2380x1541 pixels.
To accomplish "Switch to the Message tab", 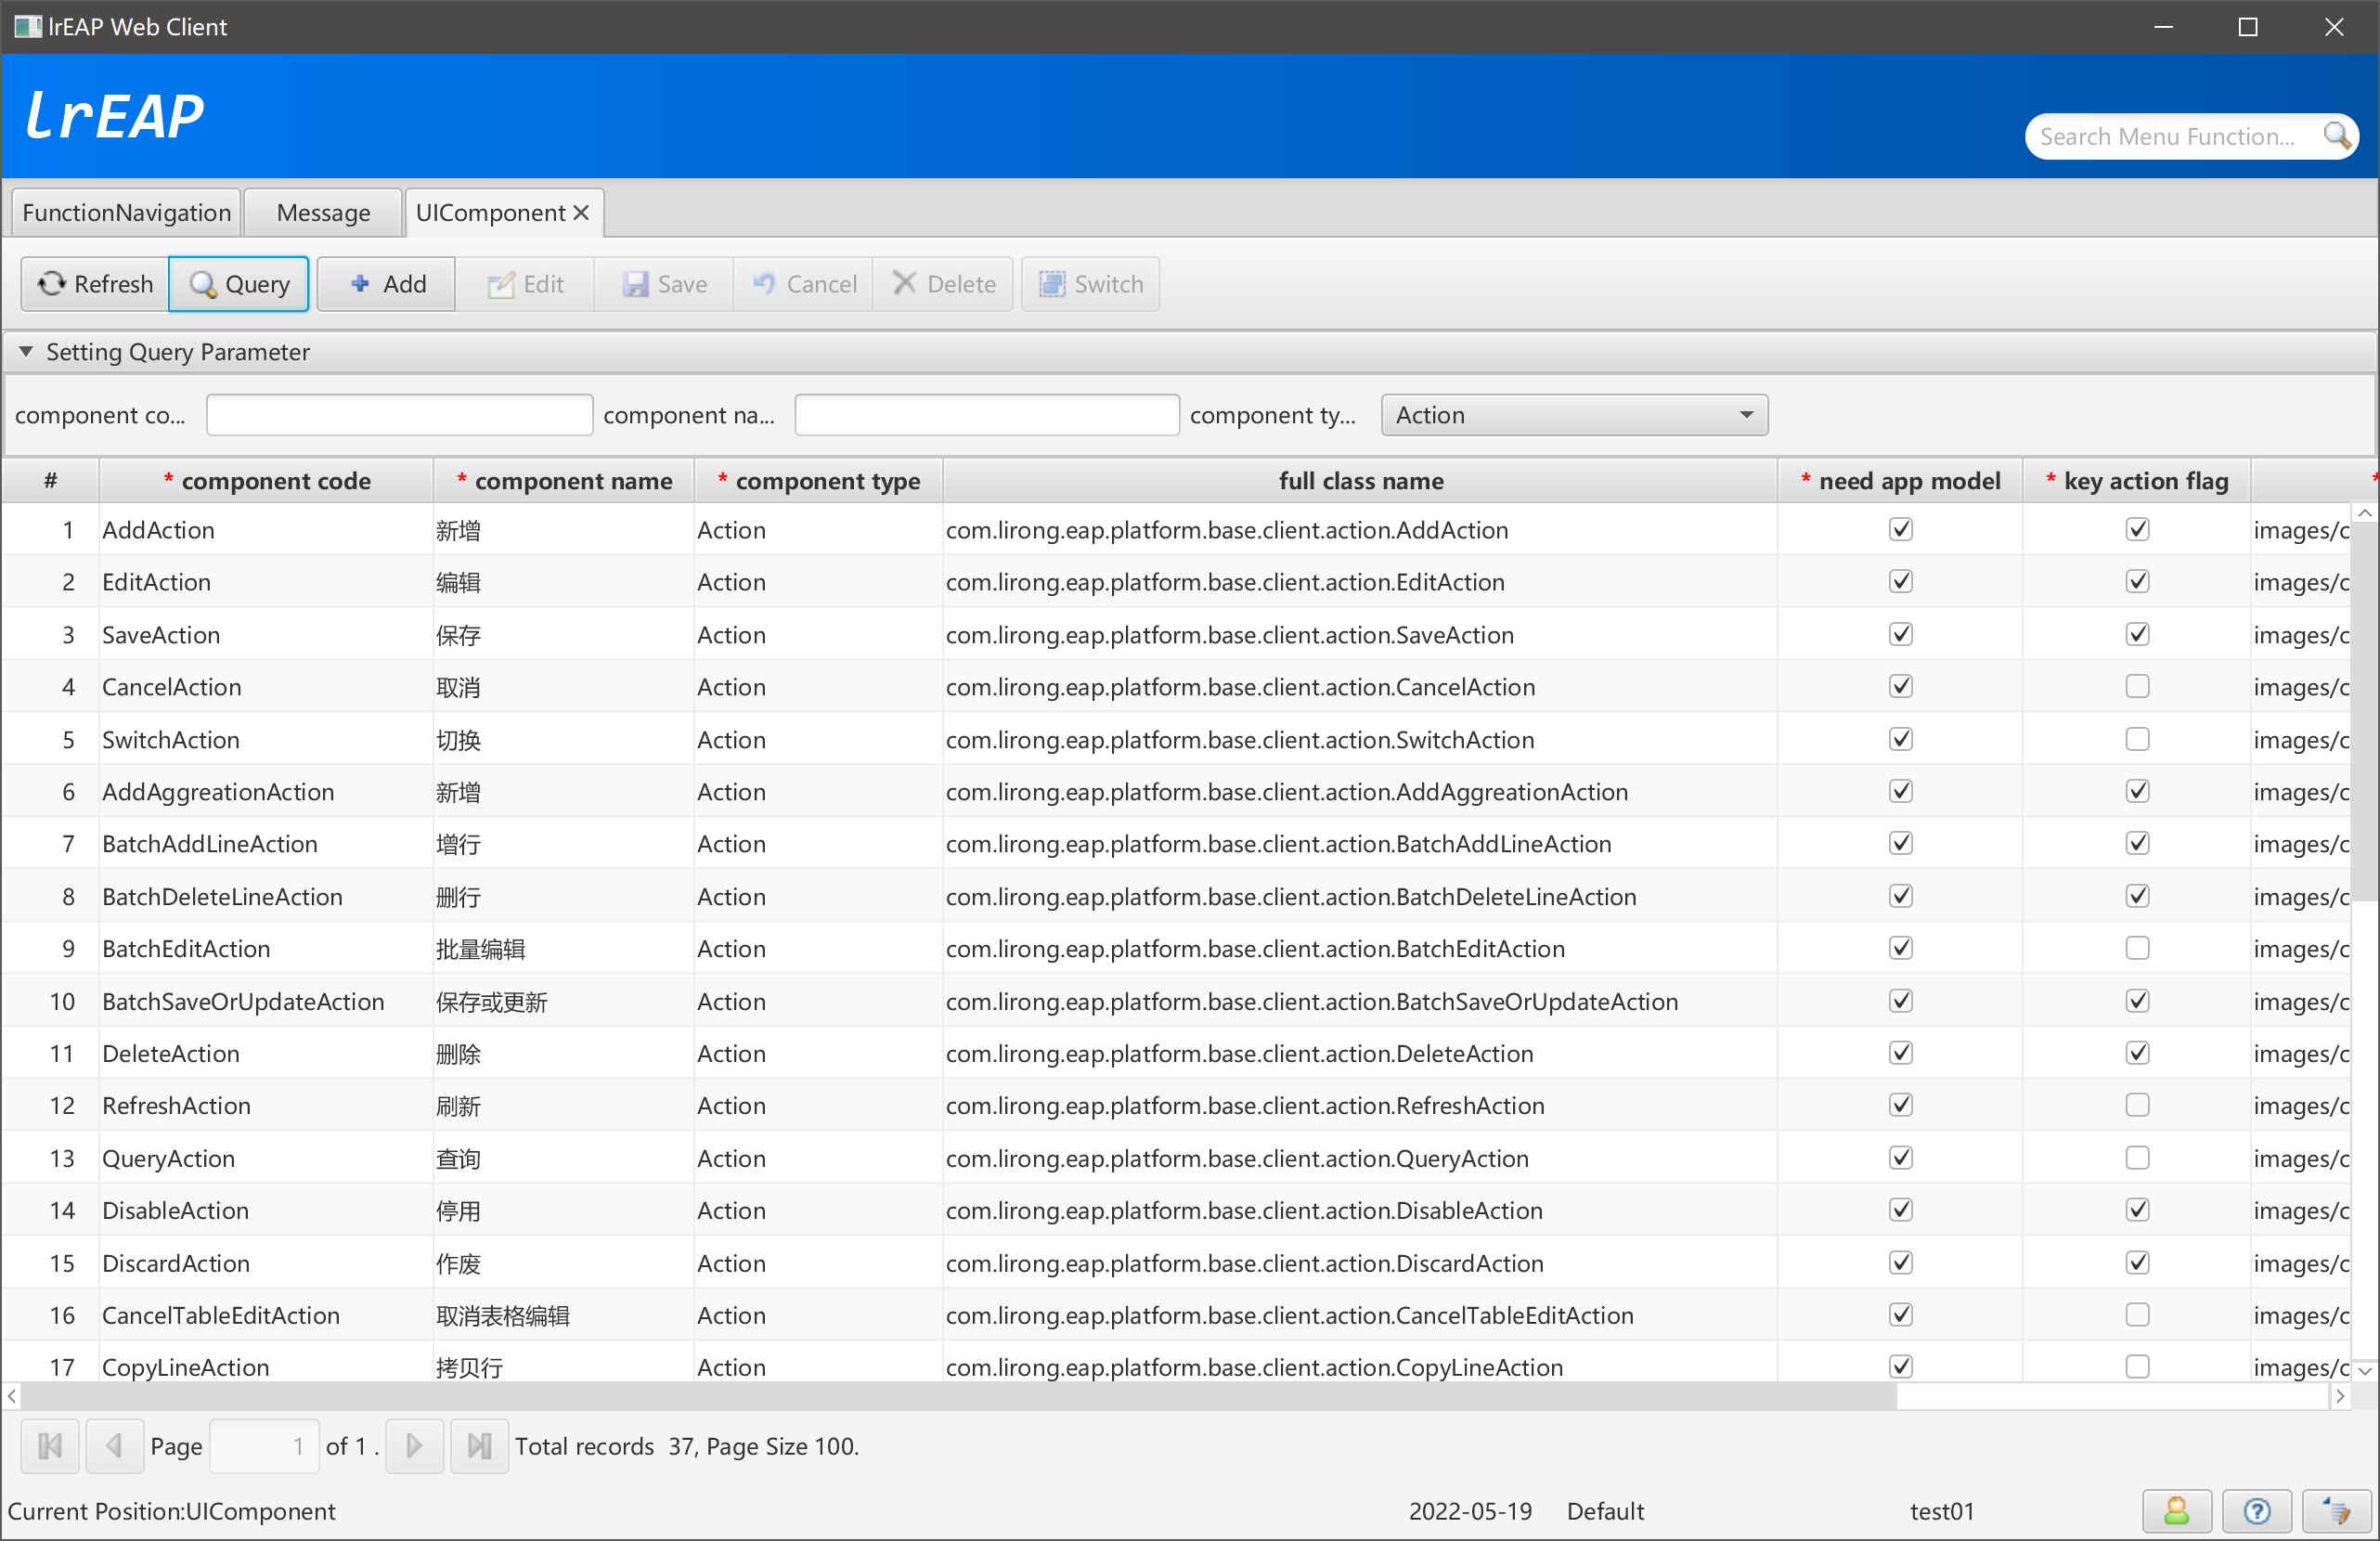I will click(x=323, y=213).
